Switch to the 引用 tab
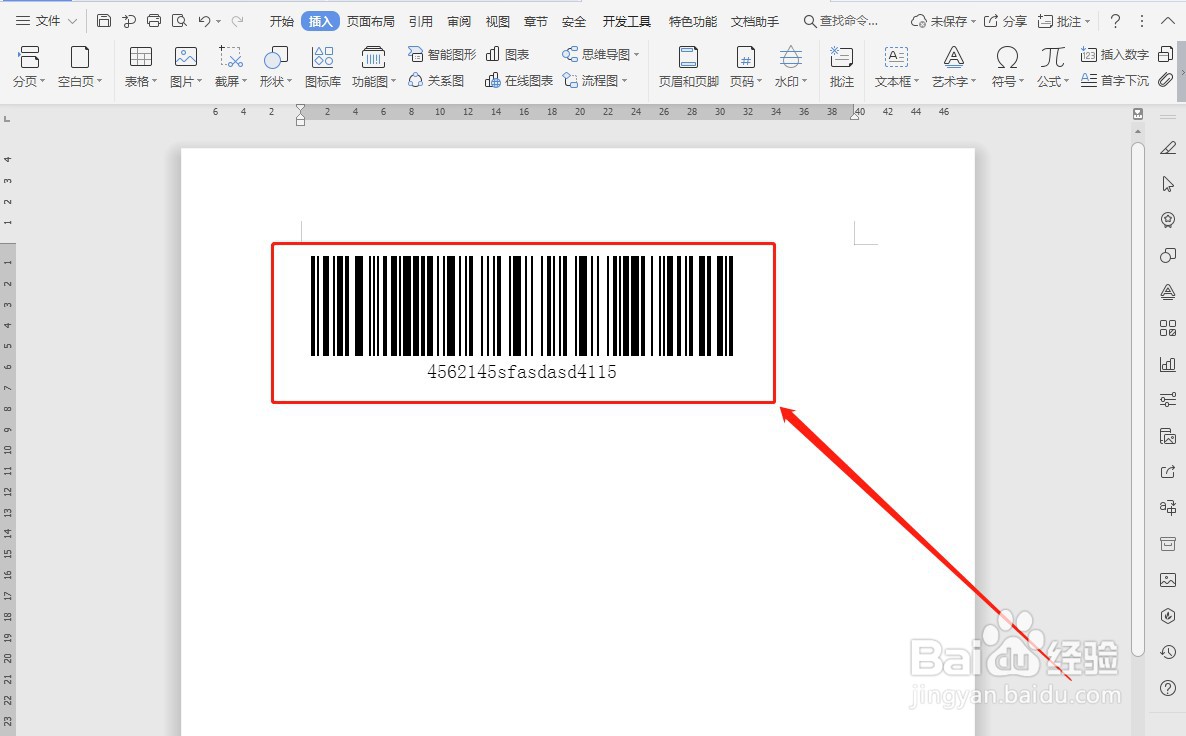Screen dimensions: 1186x736 (x=421, y=21)
